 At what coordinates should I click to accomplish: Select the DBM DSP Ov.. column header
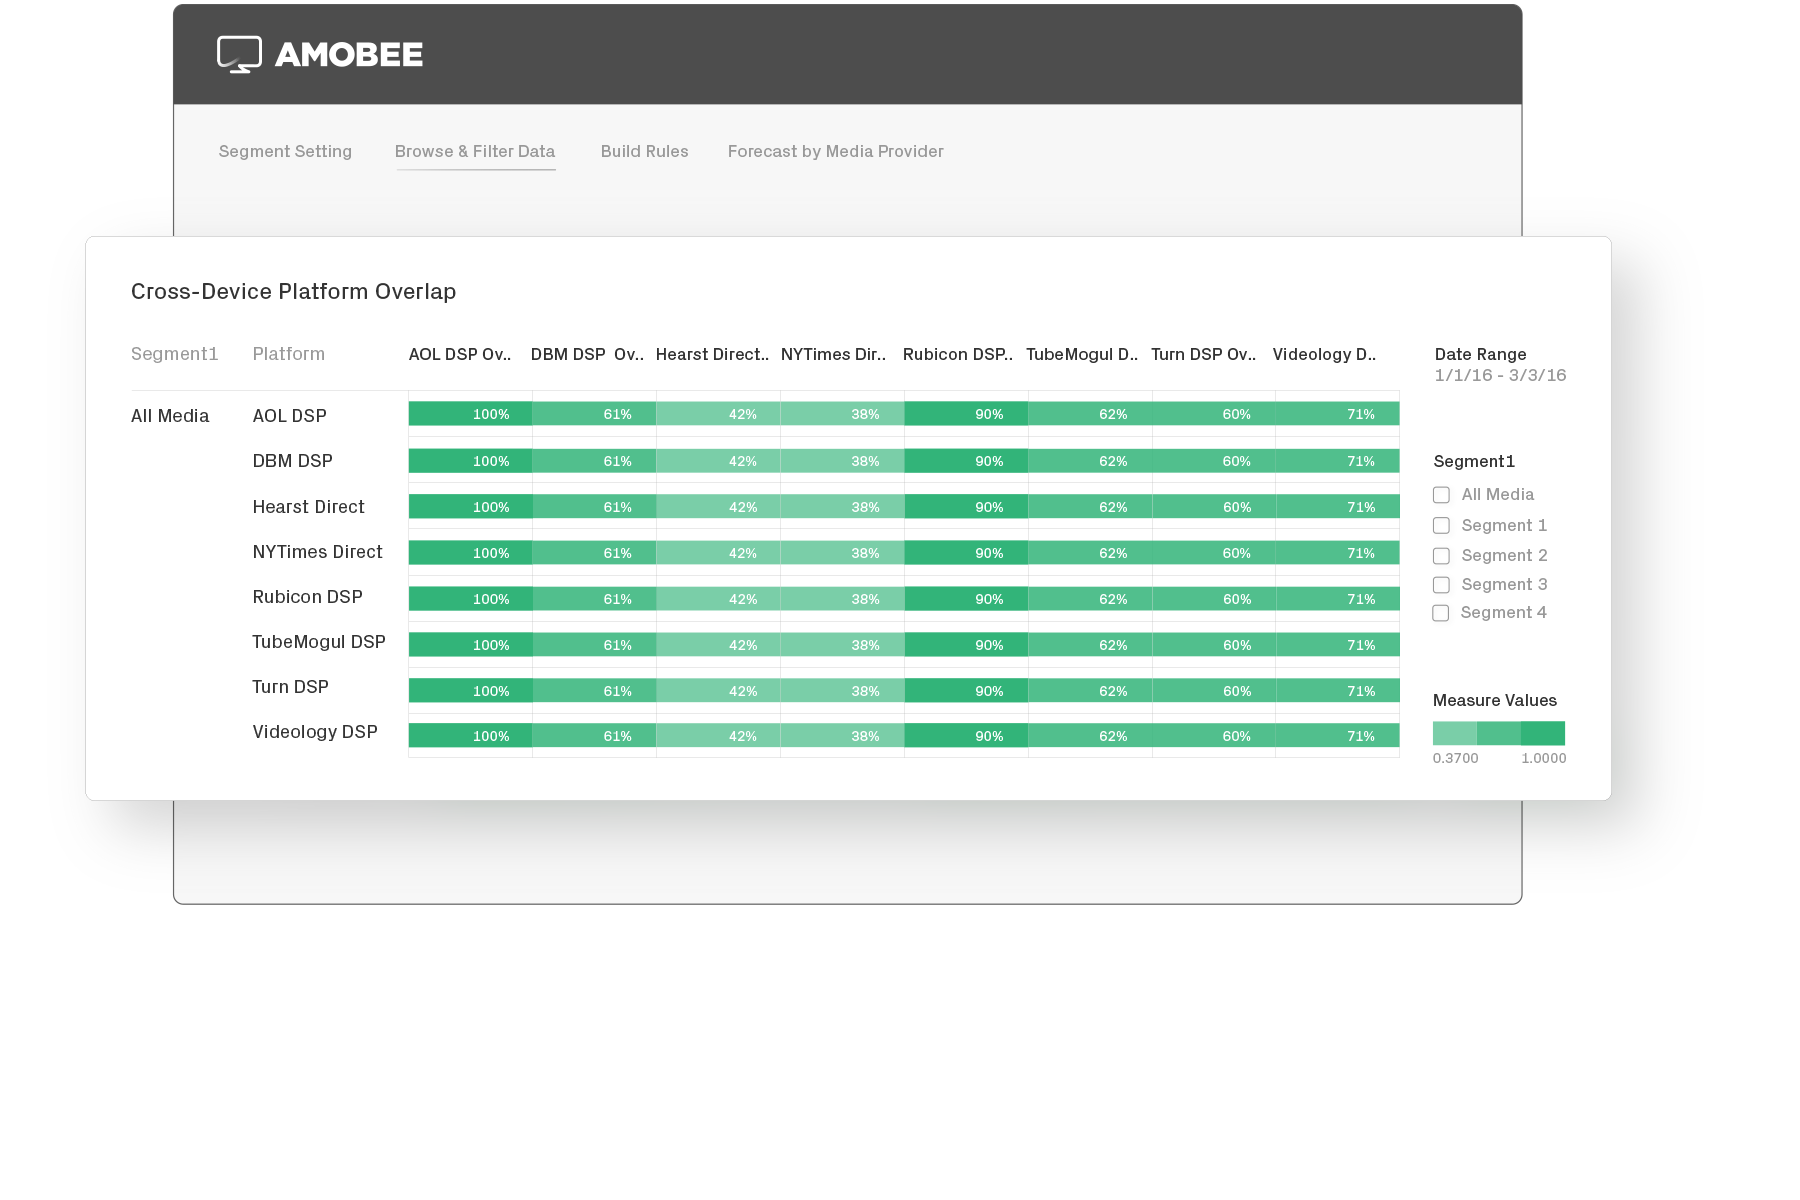click(587, 354)
